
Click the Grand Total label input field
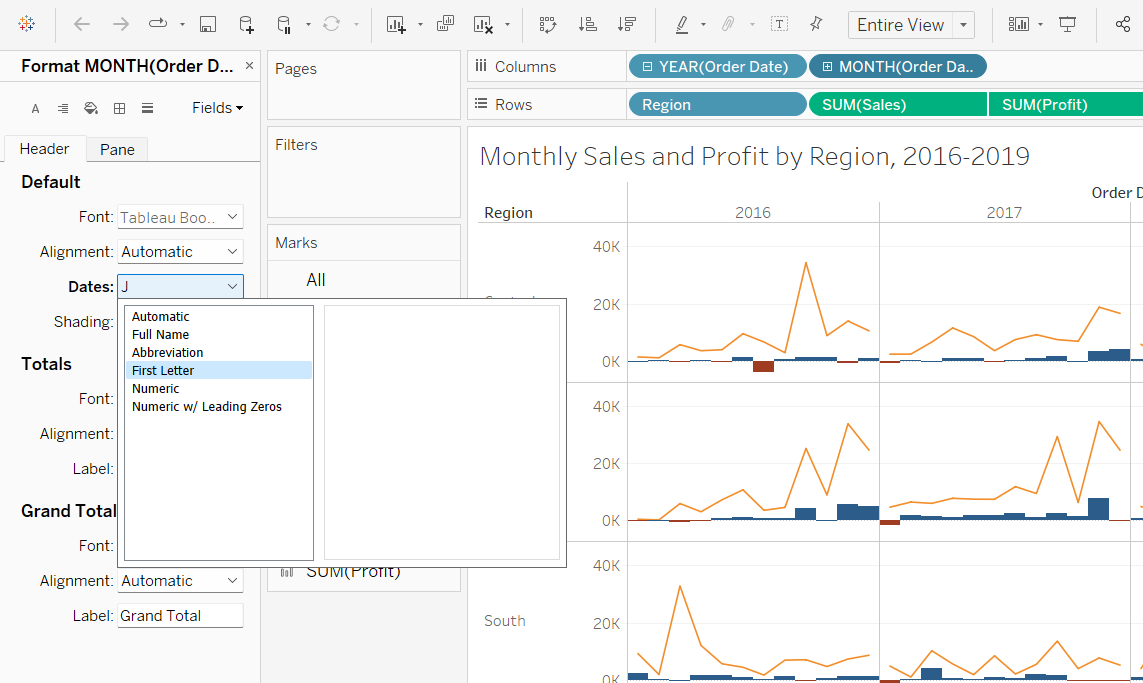180,616
